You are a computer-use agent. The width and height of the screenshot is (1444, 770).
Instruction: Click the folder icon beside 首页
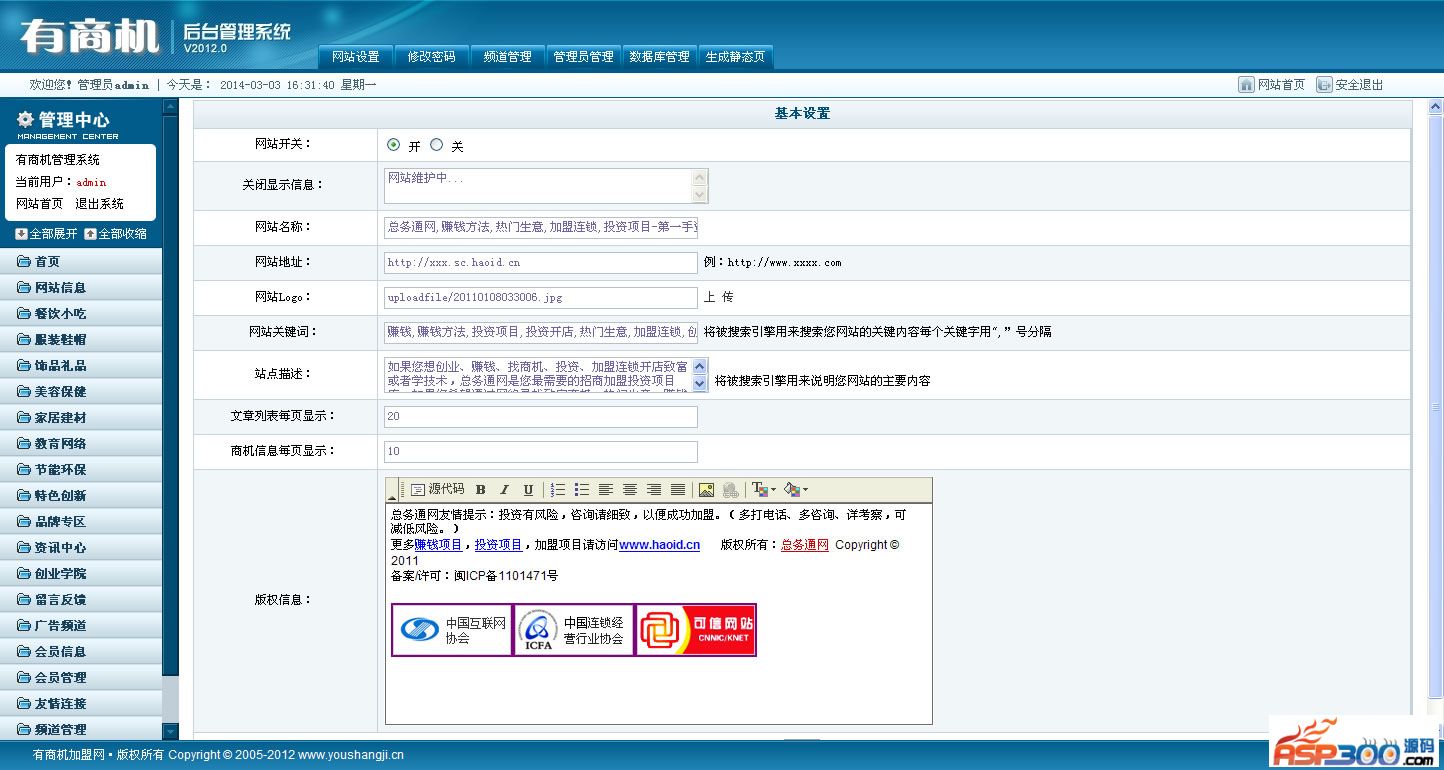[x=24, y=262]
